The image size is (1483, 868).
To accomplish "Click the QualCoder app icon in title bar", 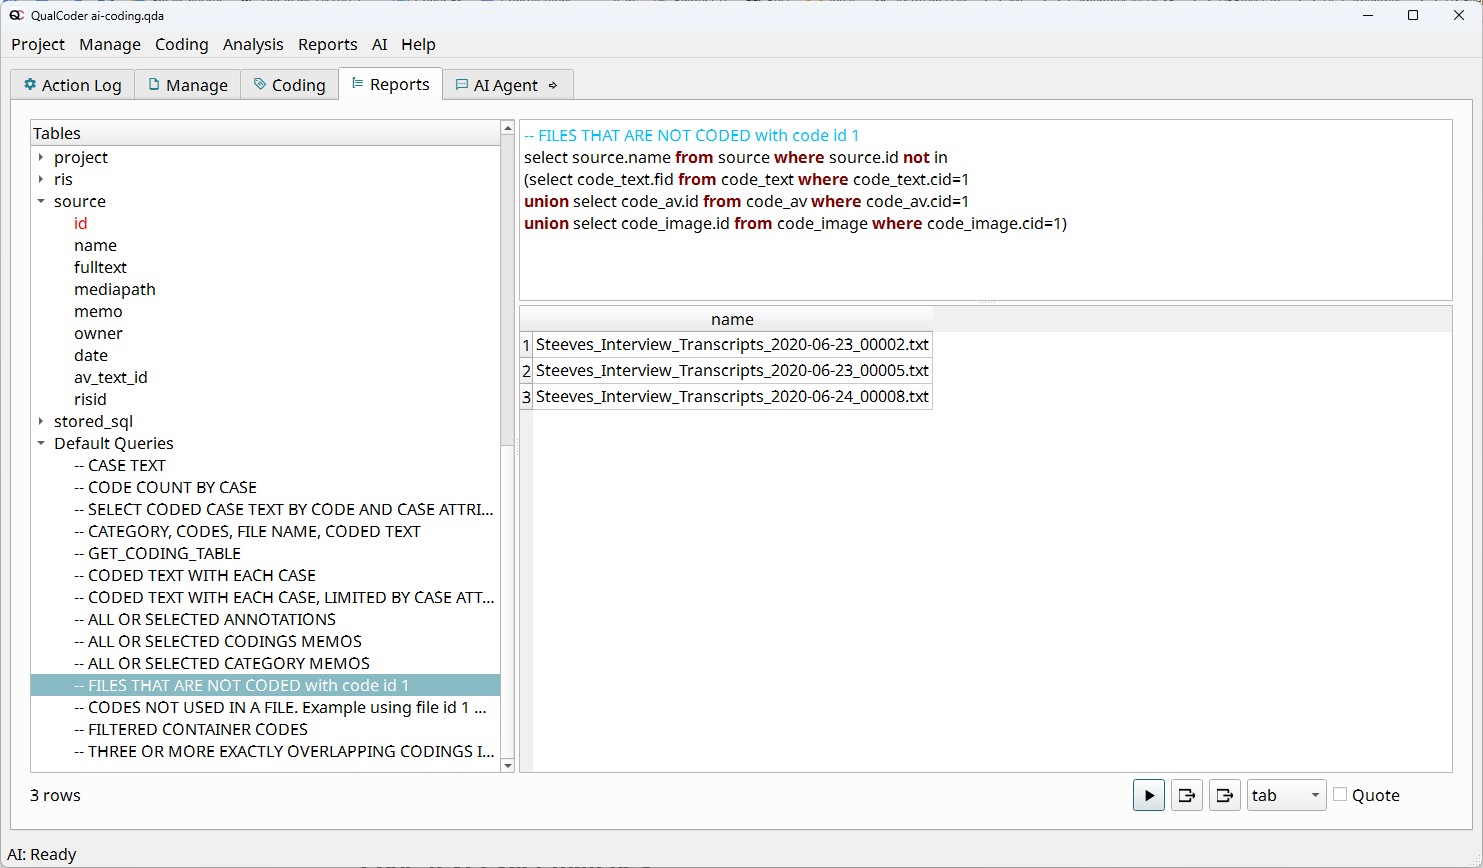I will pyautogui.click(x=16, y=15).
